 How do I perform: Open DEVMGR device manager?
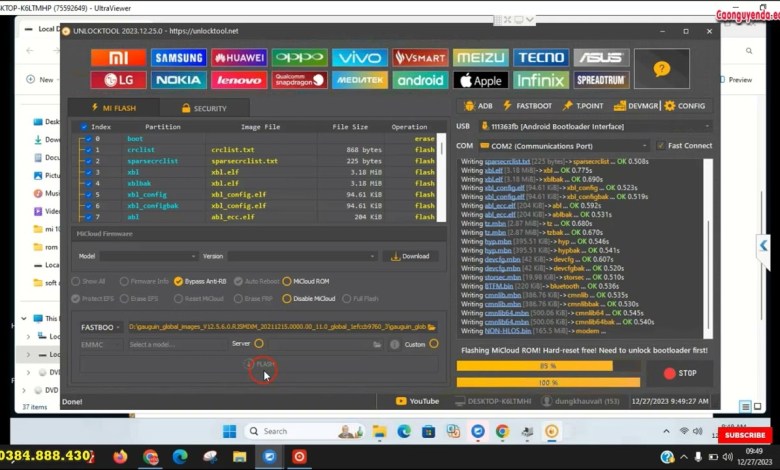click(x=636, y=106)
